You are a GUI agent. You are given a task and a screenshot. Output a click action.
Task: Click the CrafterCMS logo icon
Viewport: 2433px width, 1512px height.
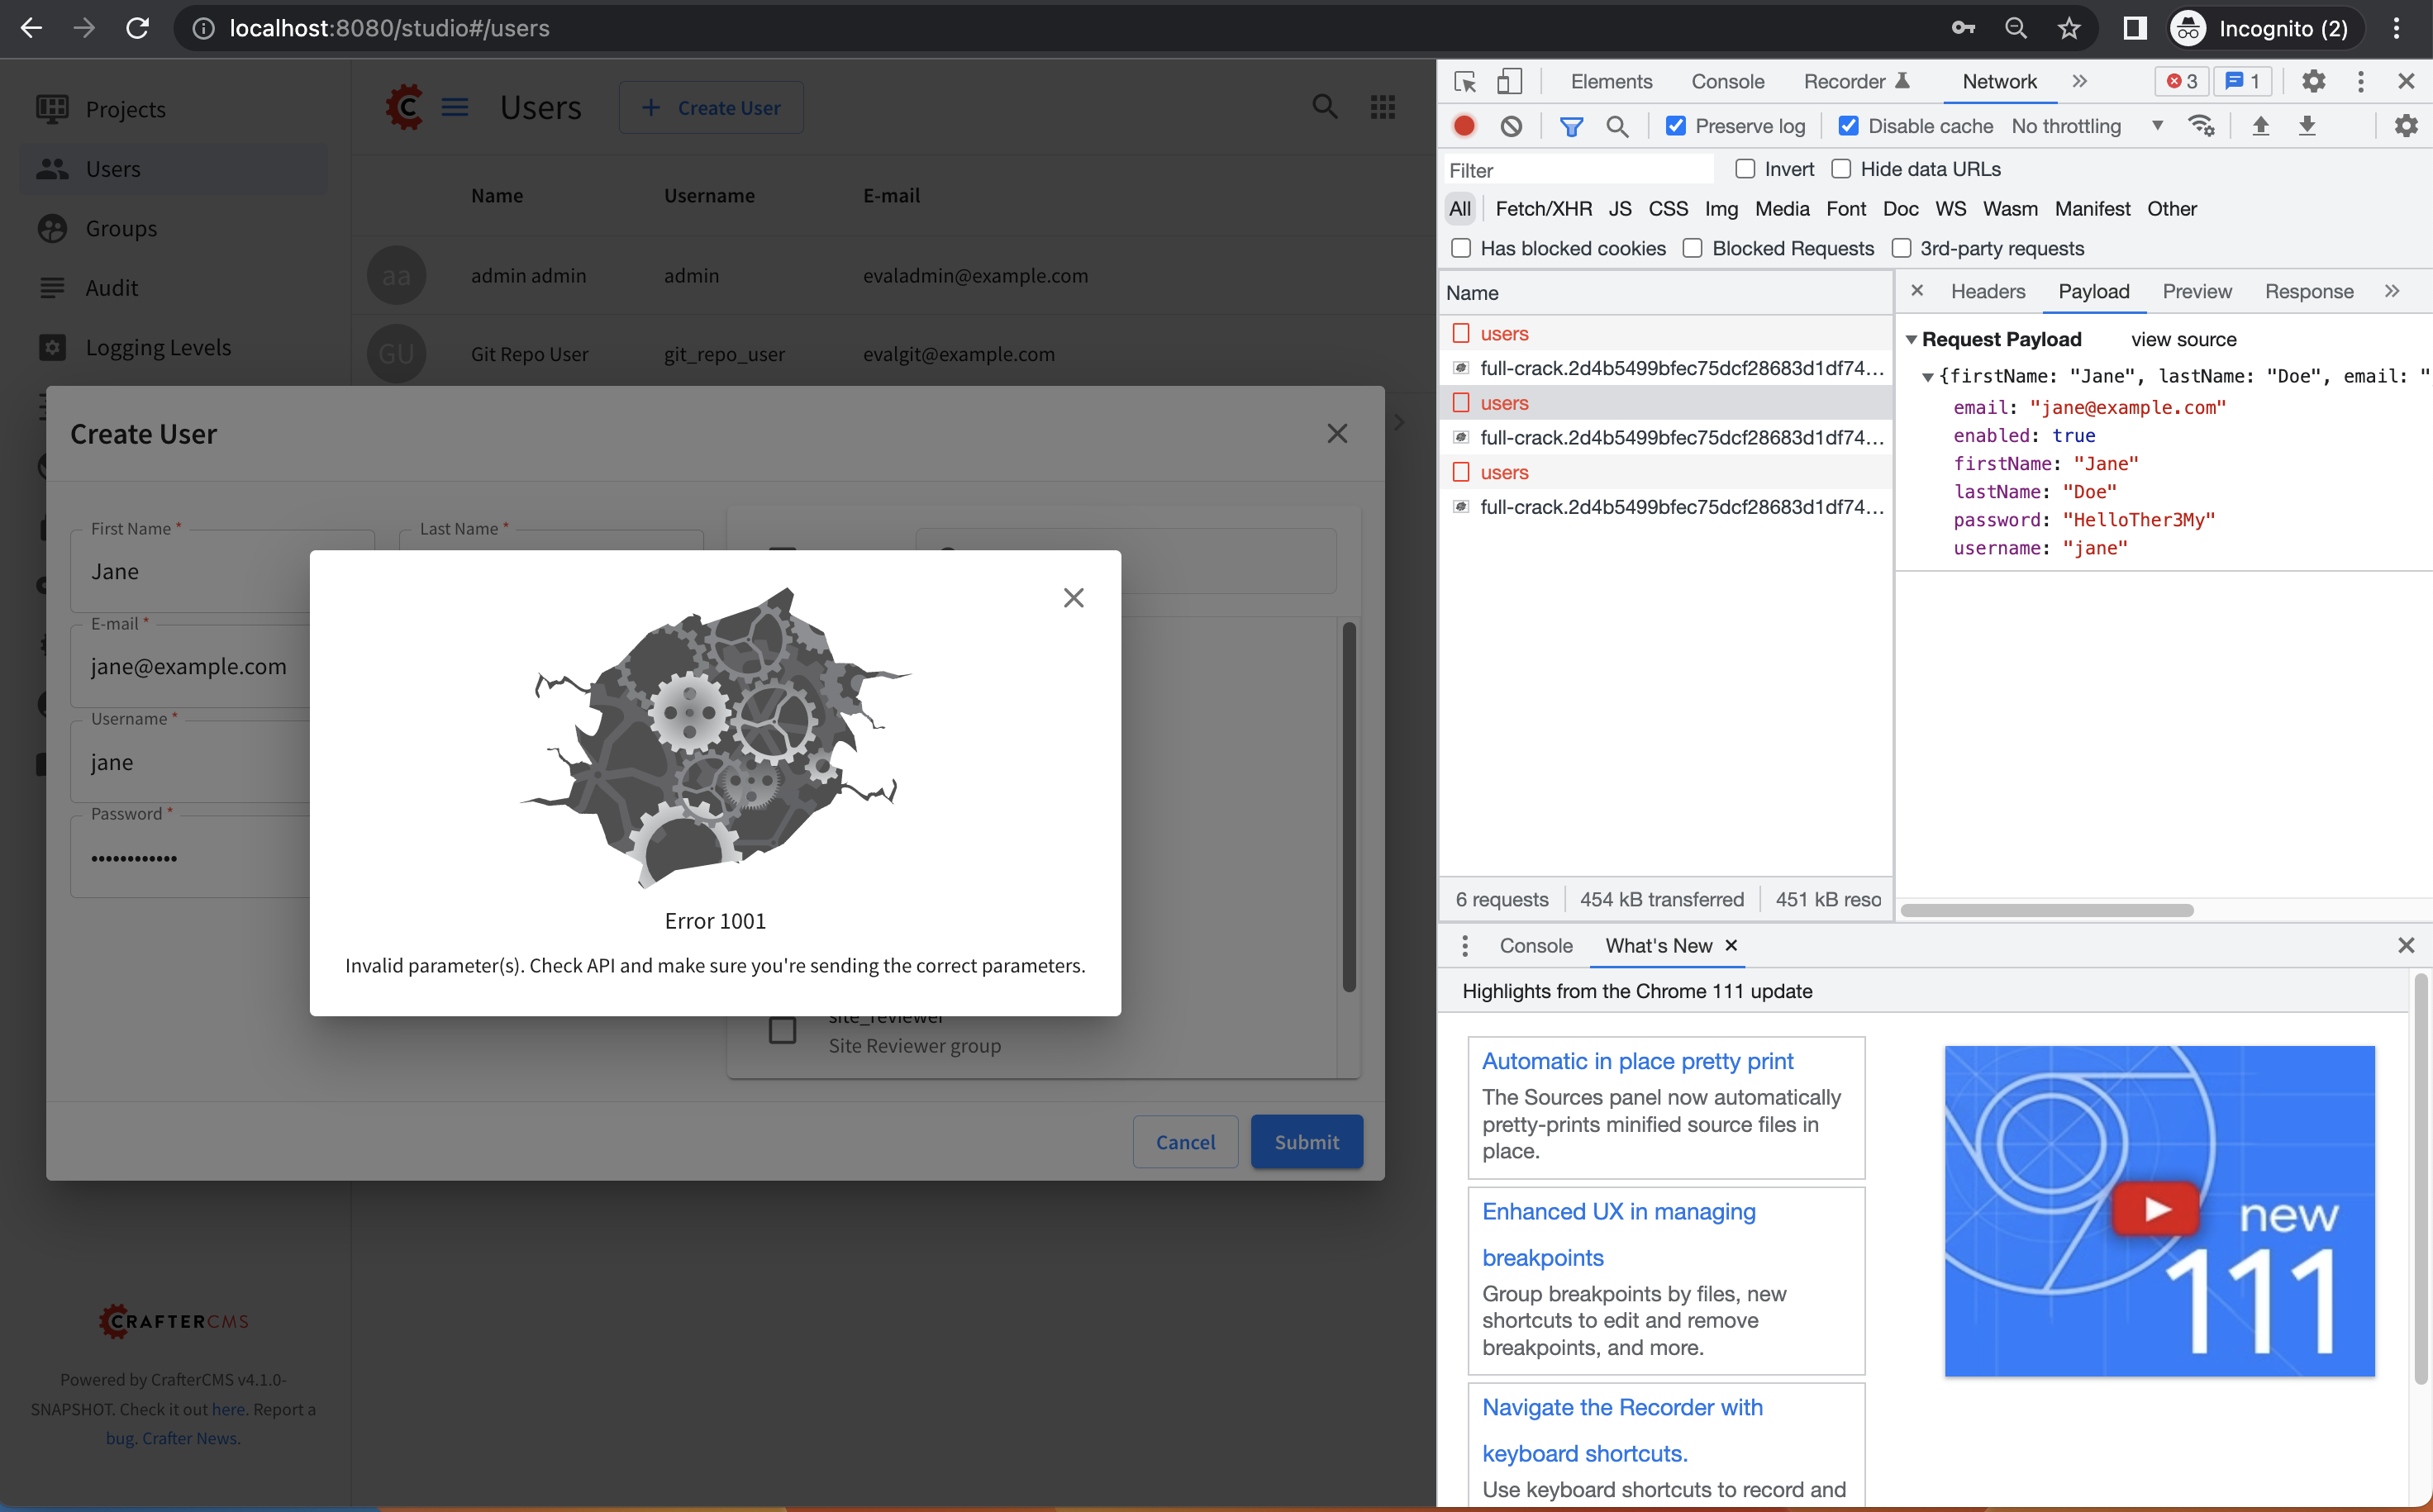click(x=404, y=106)
